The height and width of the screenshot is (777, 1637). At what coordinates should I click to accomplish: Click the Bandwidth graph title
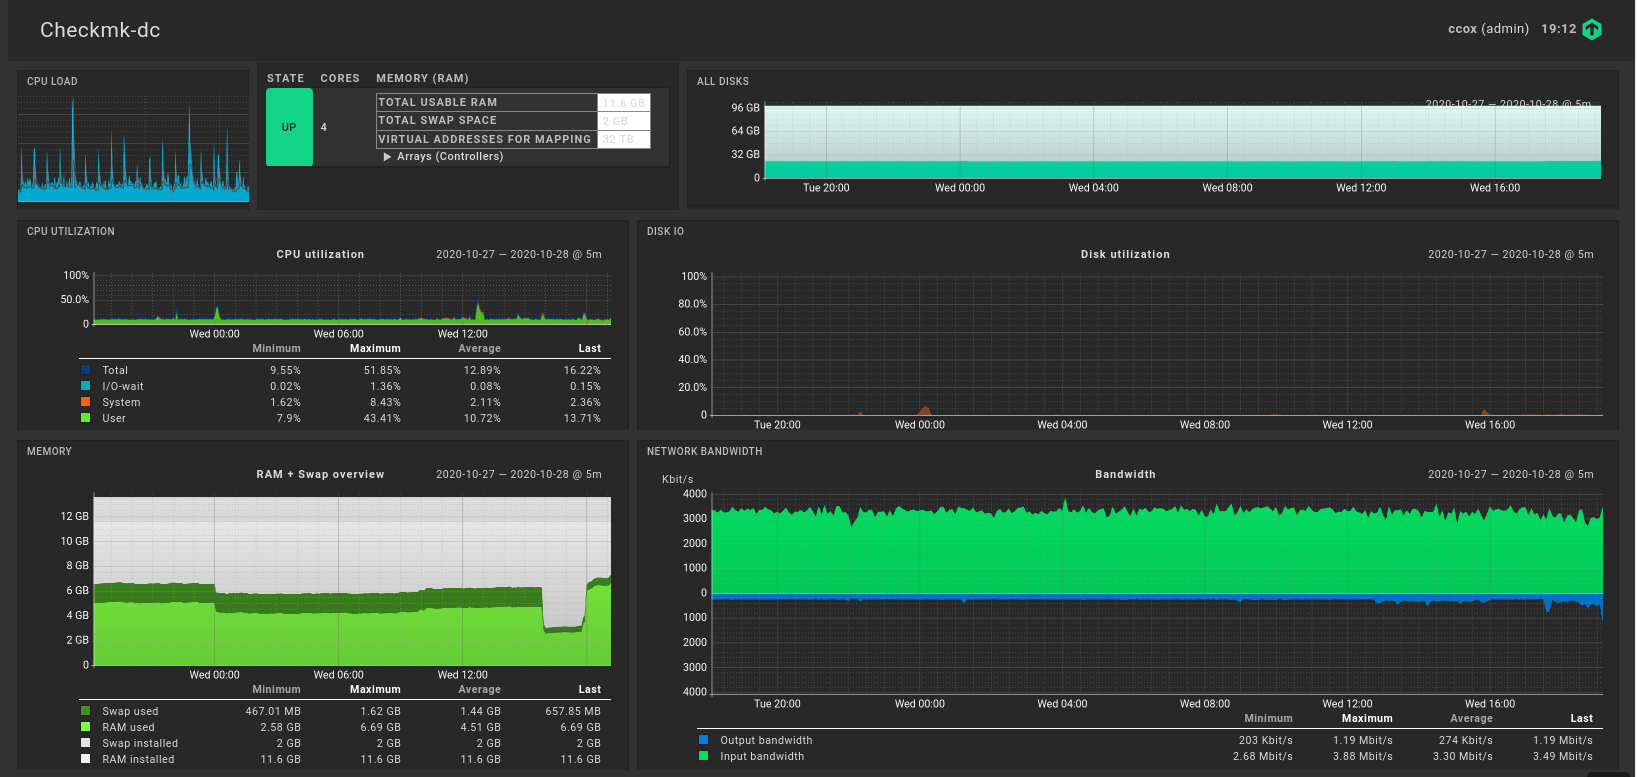(1125, 474)
